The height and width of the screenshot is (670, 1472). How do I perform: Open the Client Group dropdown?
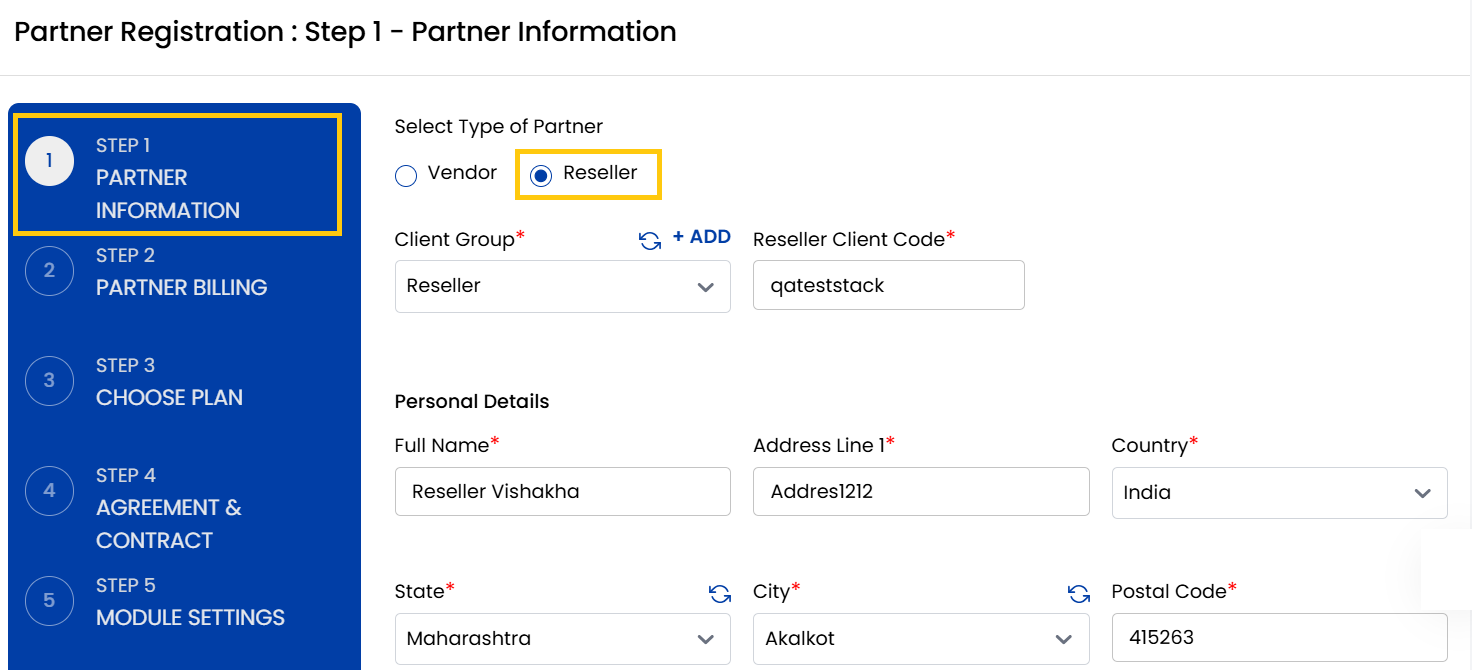pyautogui.click(x=562, y=286)
